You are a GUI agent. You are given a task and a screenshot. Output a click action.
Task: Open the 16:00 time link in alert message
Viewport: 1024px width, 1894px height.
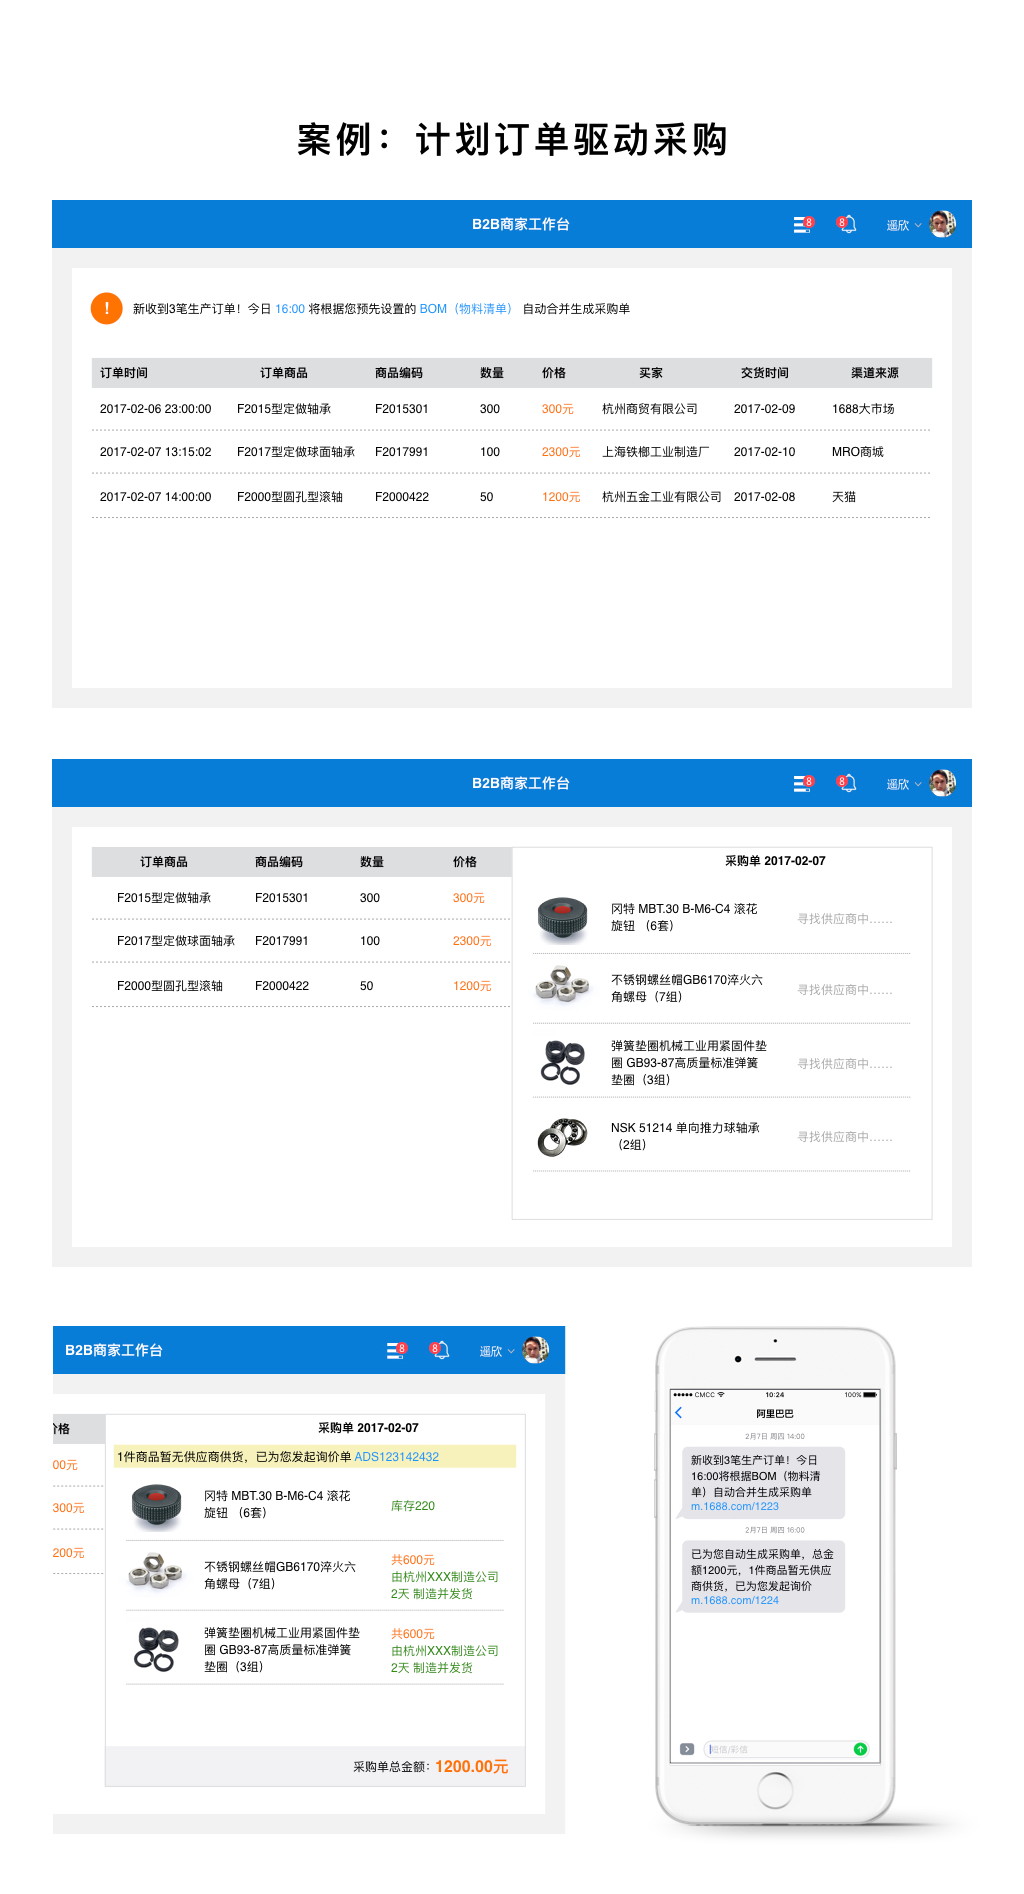pyautogui.click(x=290, y=309)
